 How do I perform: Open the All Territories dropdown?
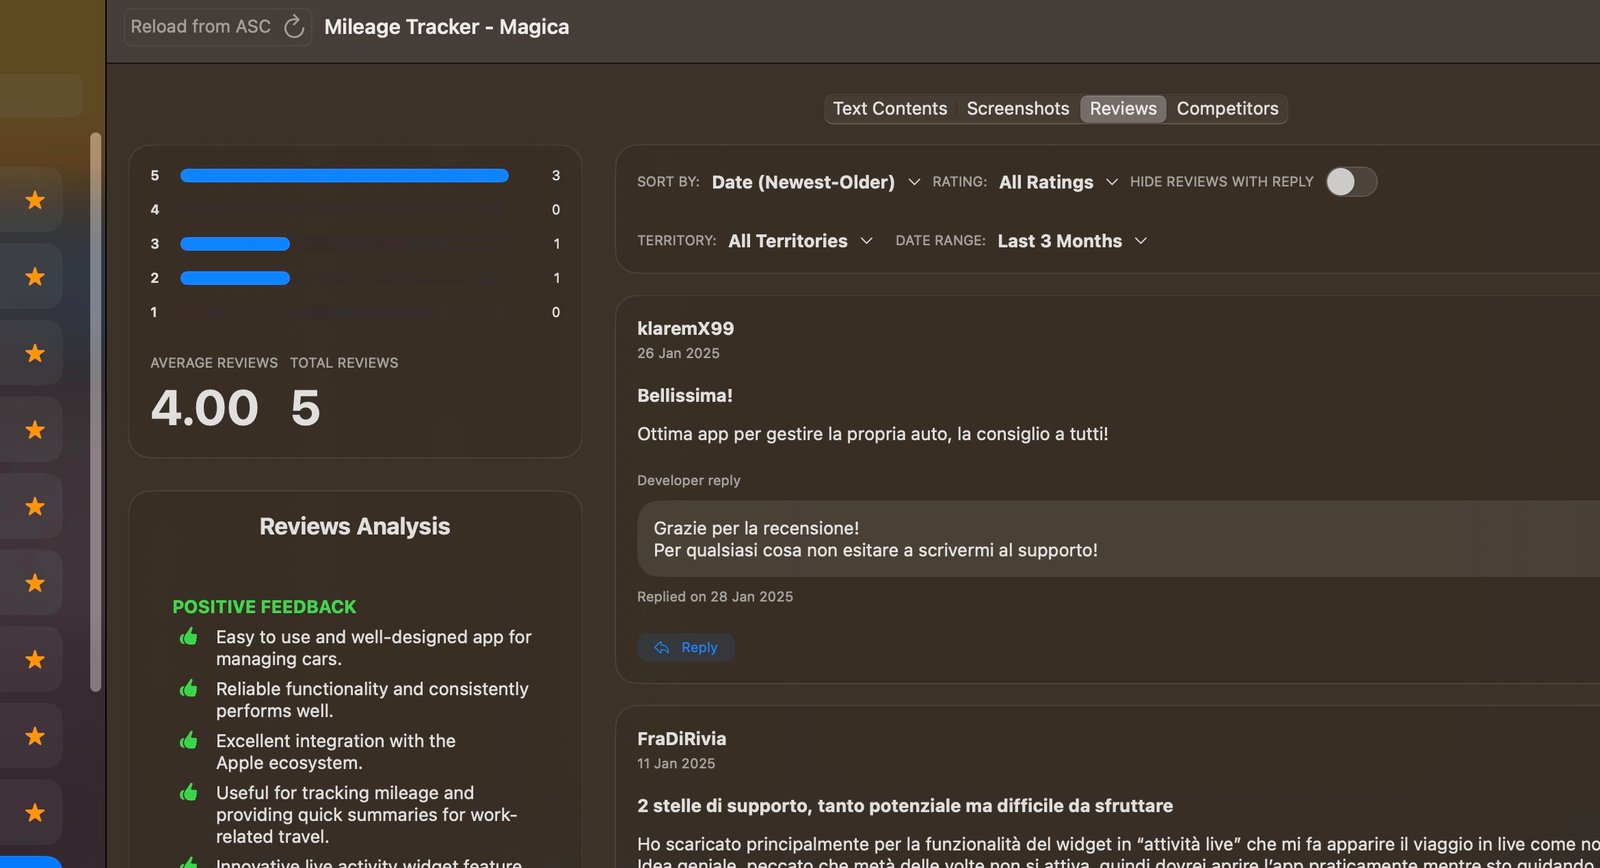(x=800, y=241)
